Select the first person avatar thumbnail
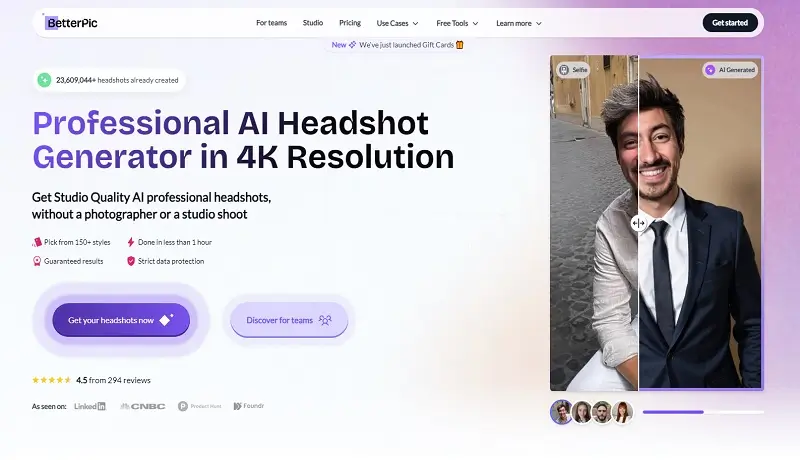This screenshot has width=800, height=460. (561, 412)
